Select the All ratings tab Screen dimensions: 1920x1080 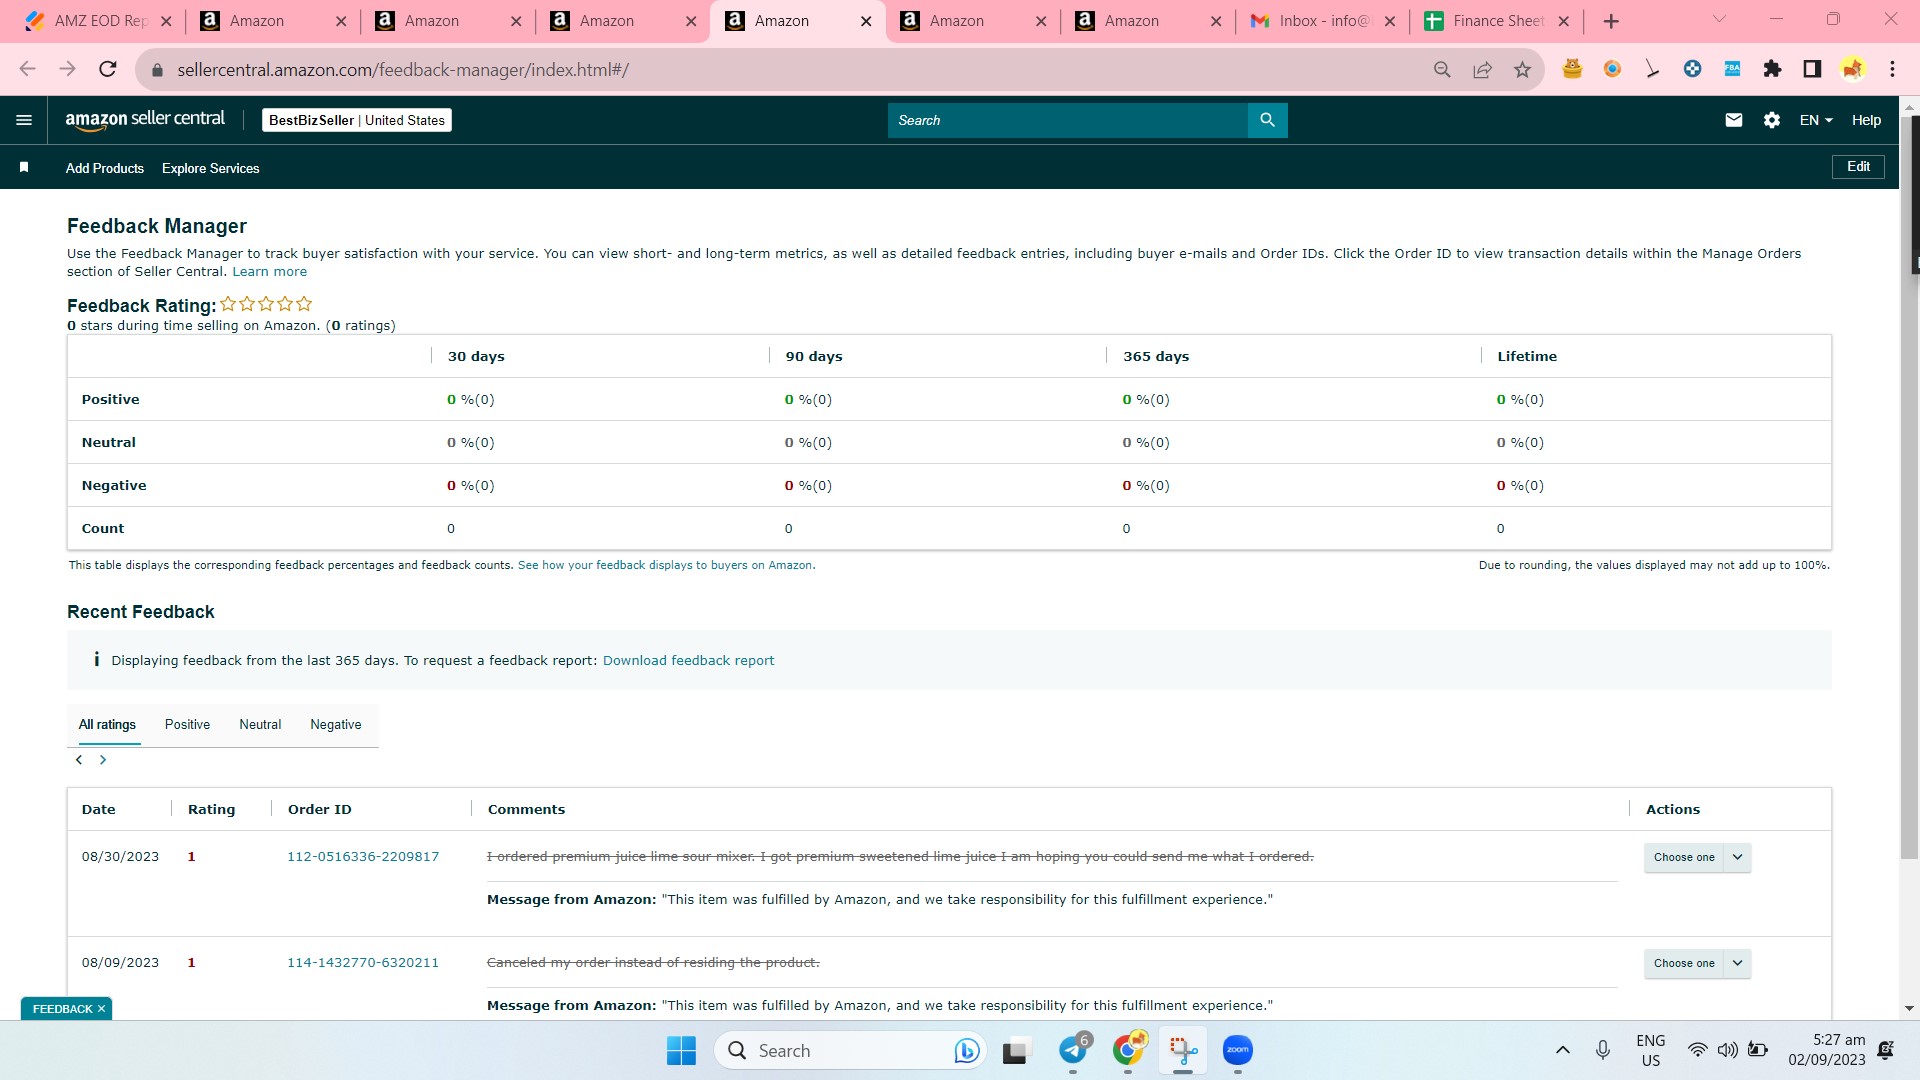point(107,725)
